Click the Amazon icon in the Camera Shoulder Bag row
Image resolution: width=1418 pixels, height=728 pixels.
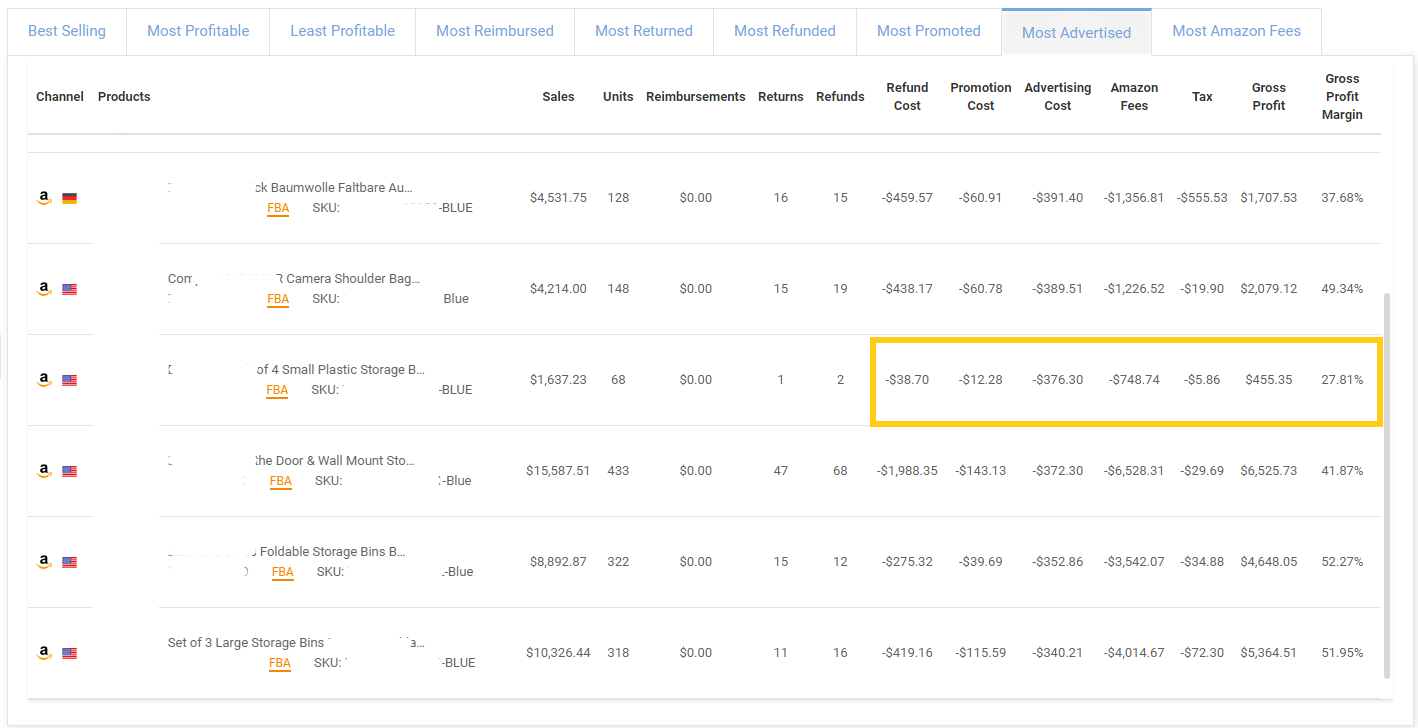44,289
